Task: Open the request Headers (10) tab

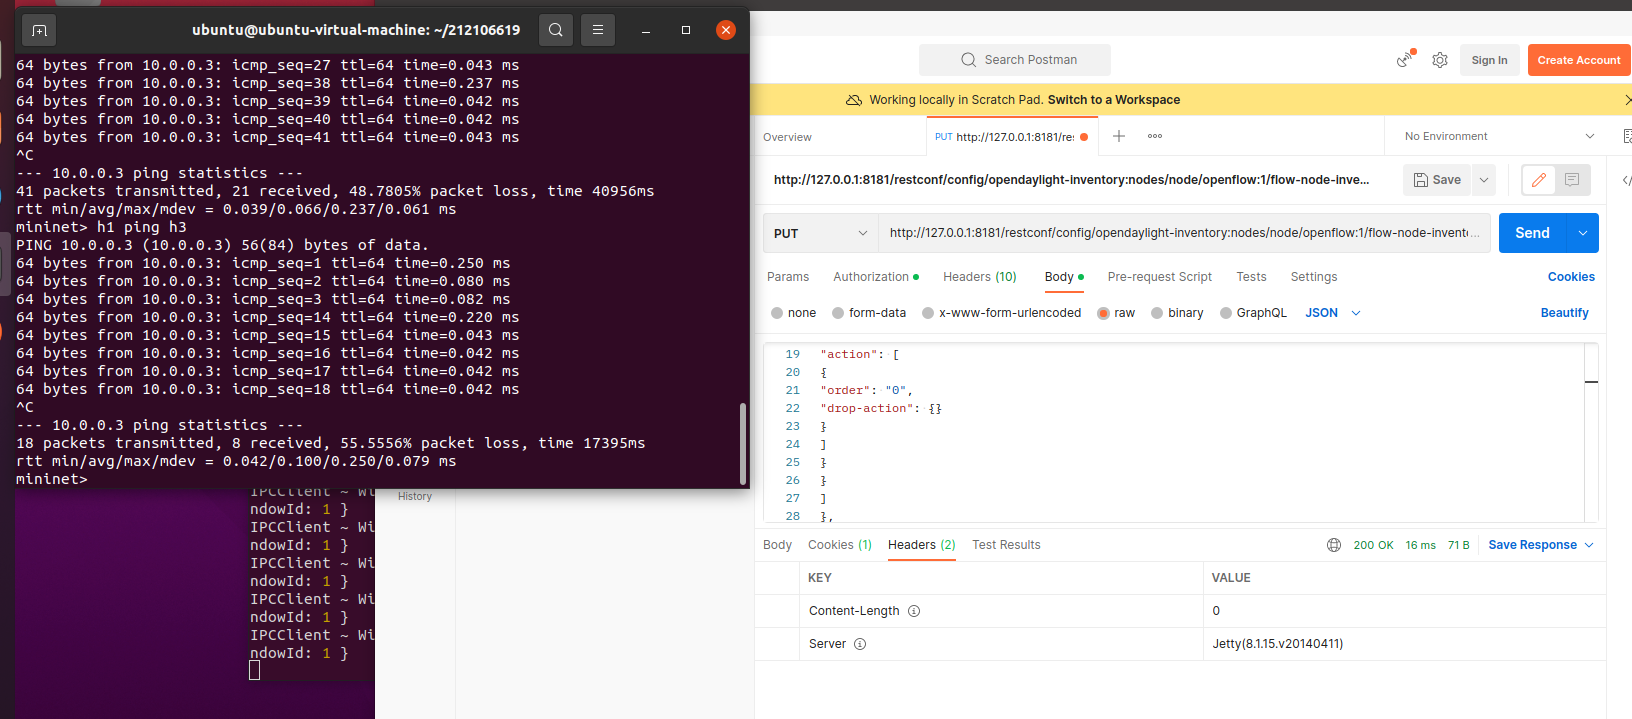Action: point(979,277)
